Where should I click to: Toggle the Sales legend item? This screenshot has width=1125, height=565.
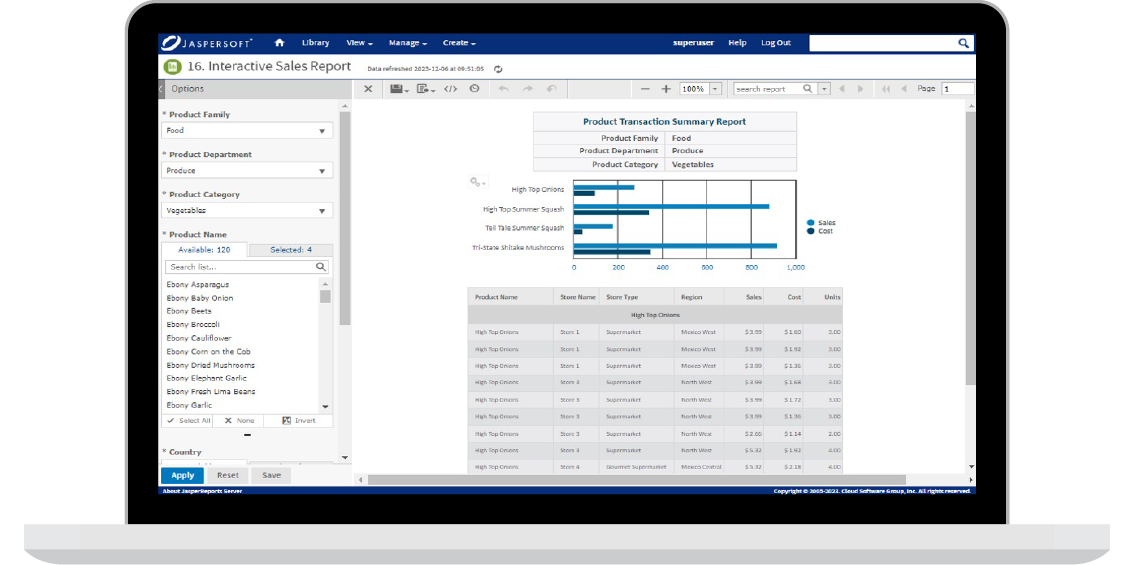822,223
